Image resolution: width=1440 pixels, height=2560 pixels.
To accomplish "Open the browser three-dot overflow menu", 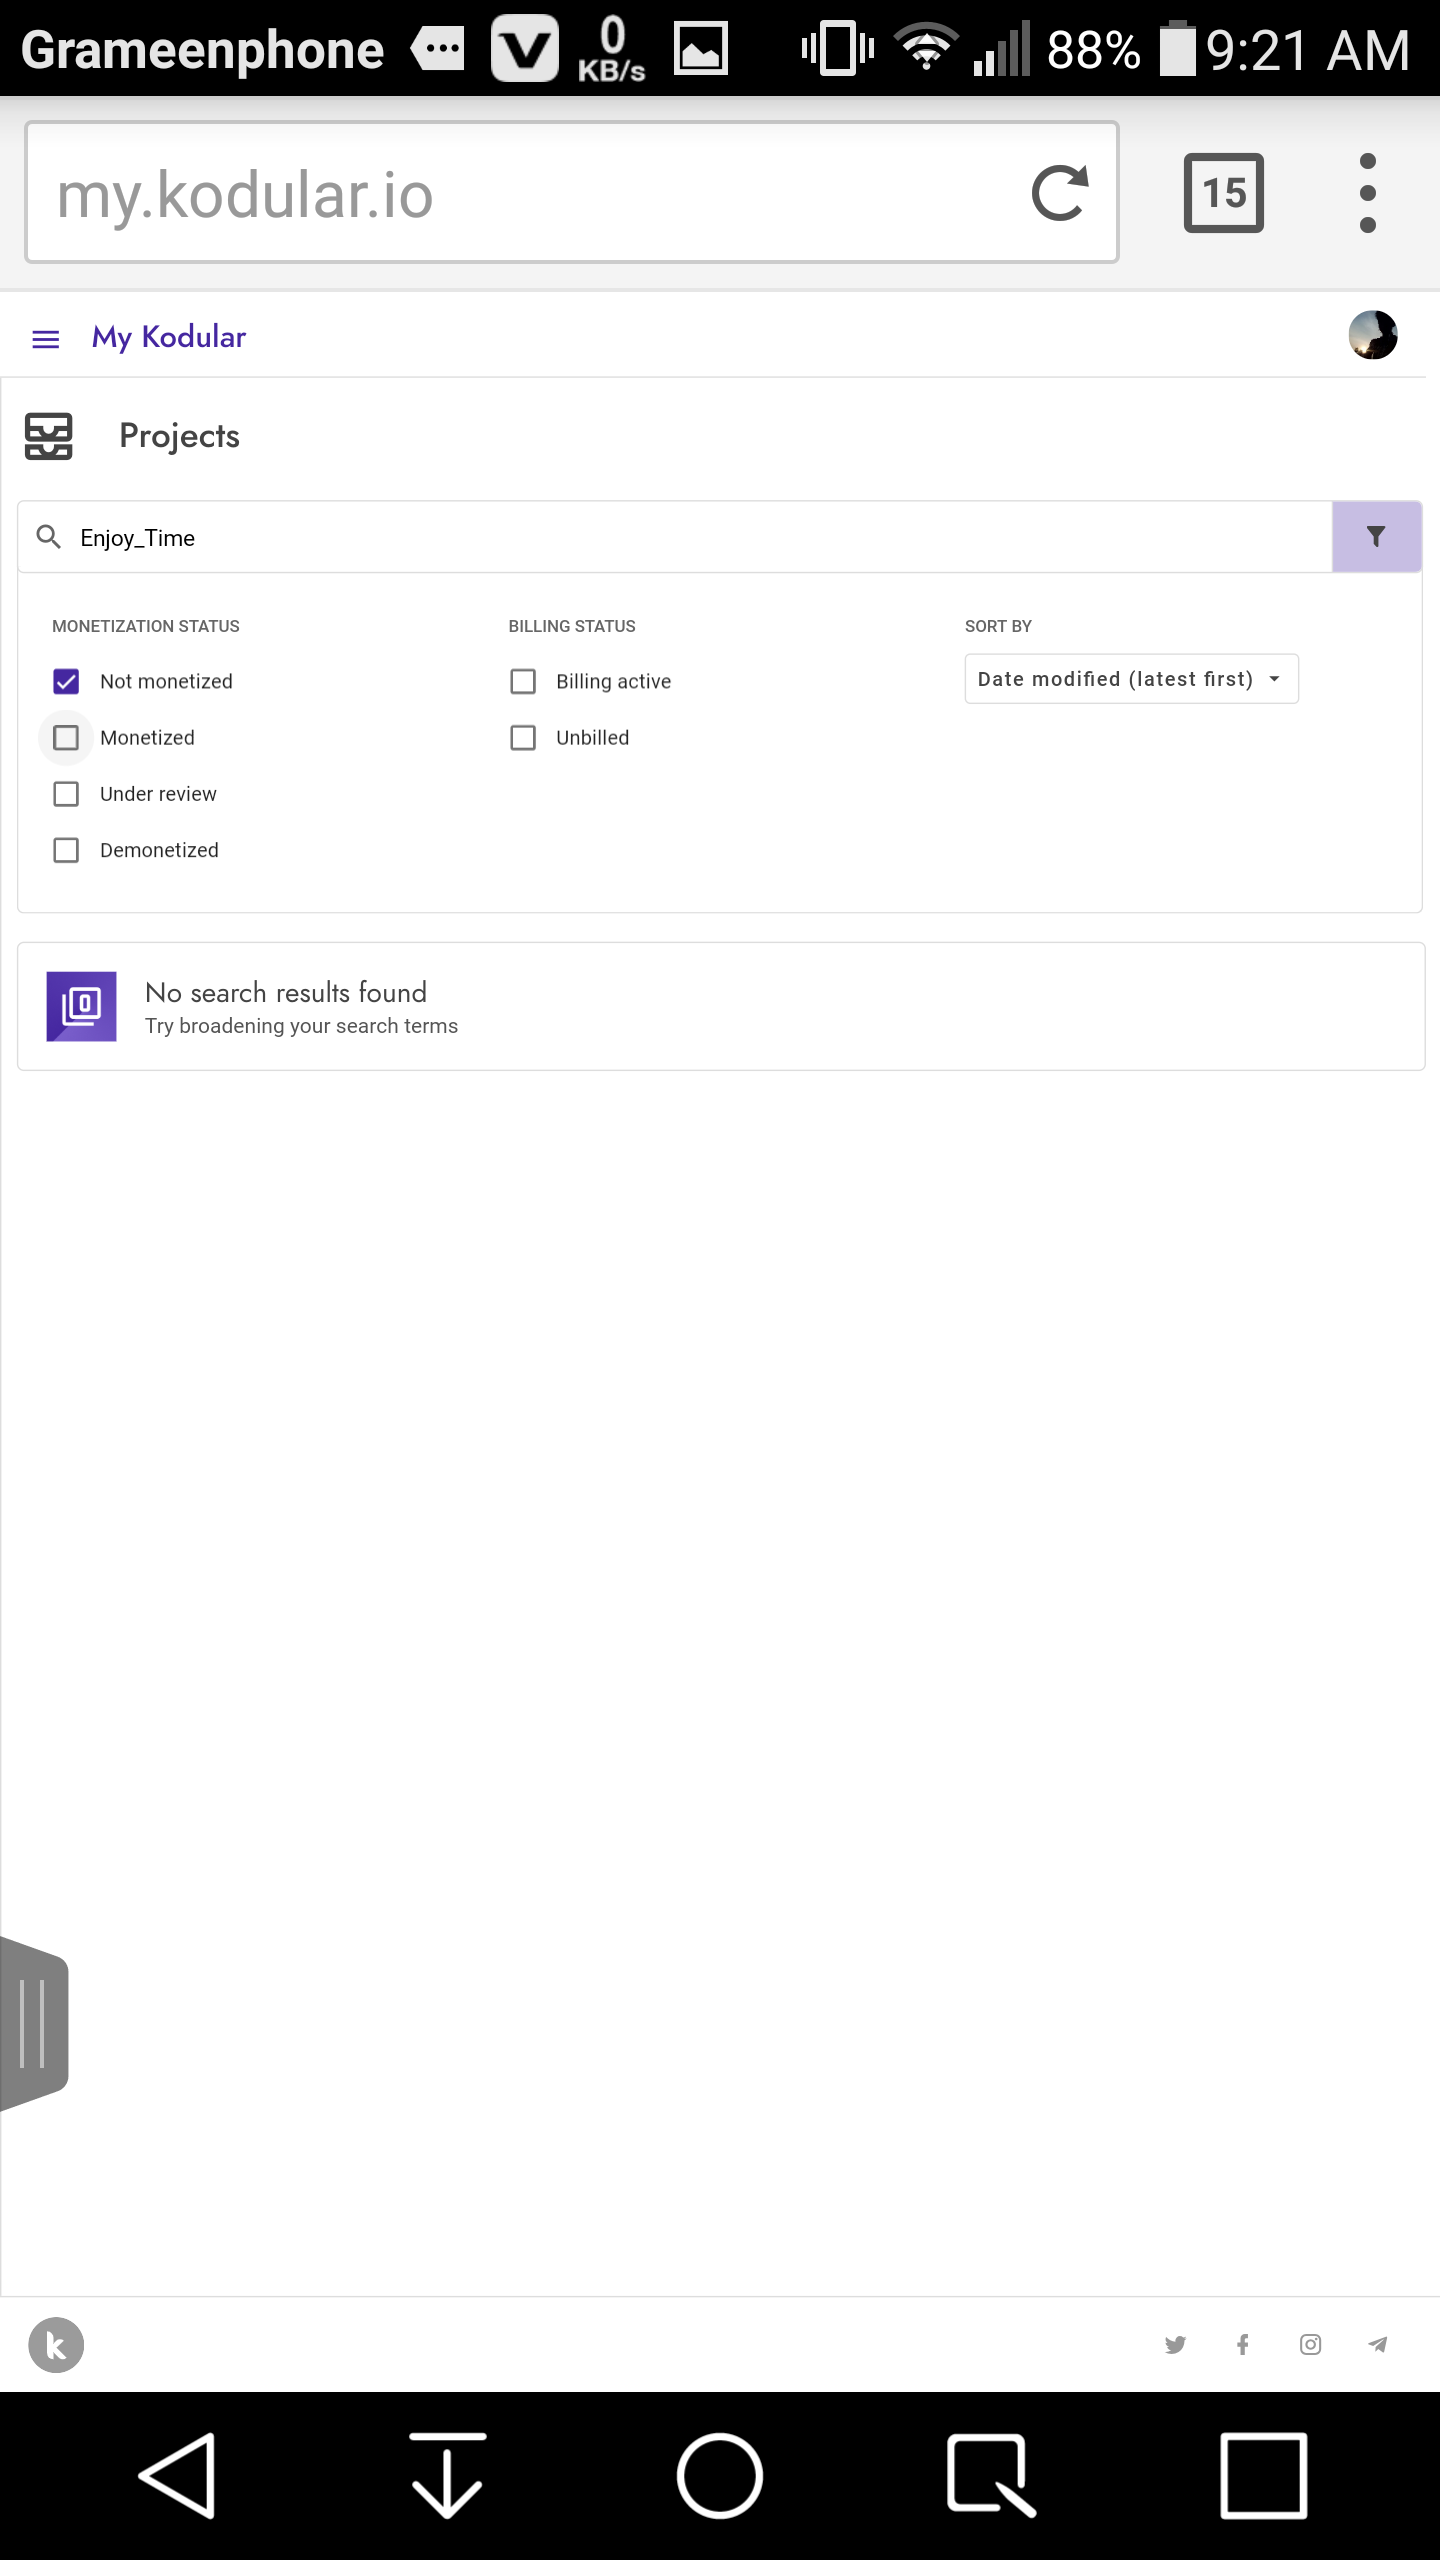I will click(x=1368, y=193).
